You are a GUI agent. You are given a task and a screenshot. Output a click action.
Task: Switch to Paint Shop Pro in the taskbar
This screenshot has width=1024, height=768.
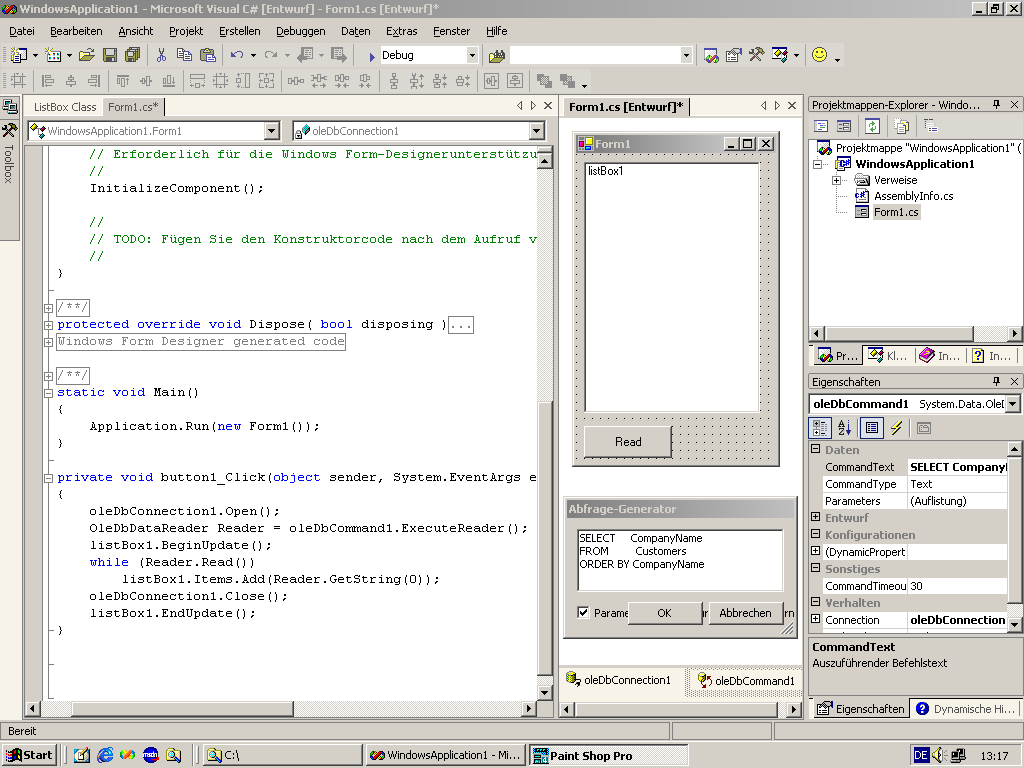coord(608,756)
